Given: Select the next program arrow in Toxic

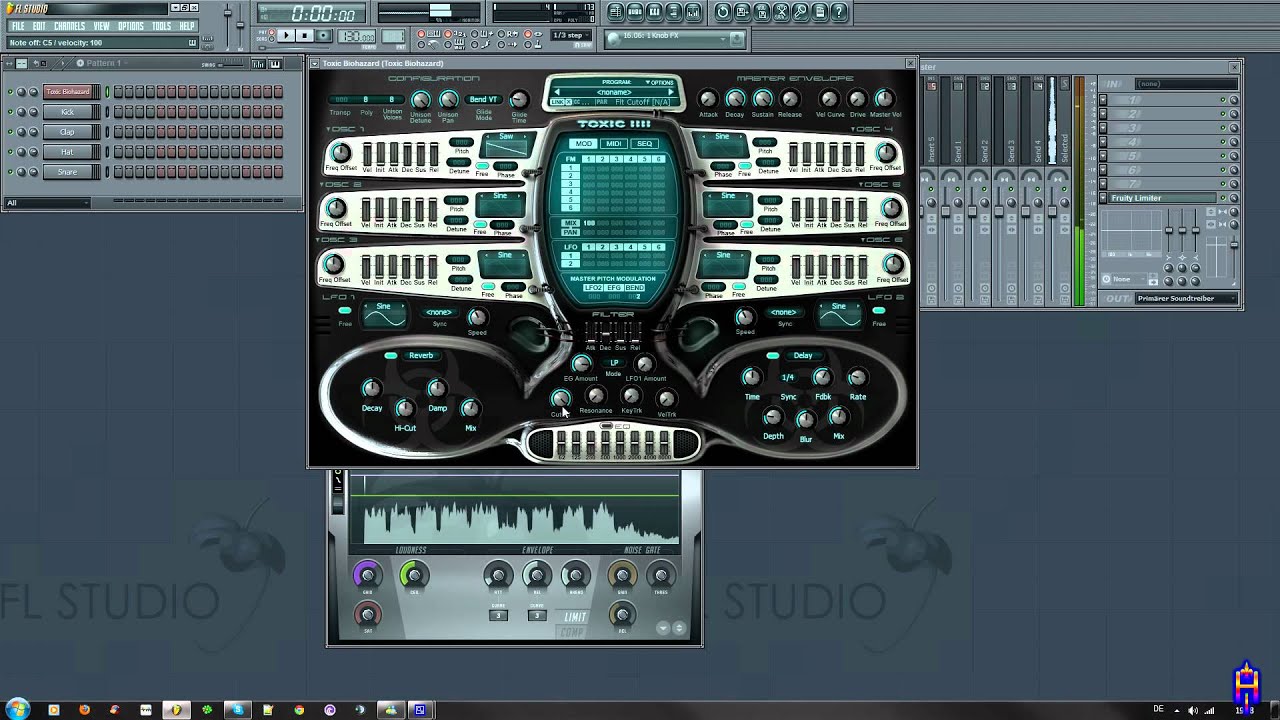Looking at the screenshot, I should [671, 92].
